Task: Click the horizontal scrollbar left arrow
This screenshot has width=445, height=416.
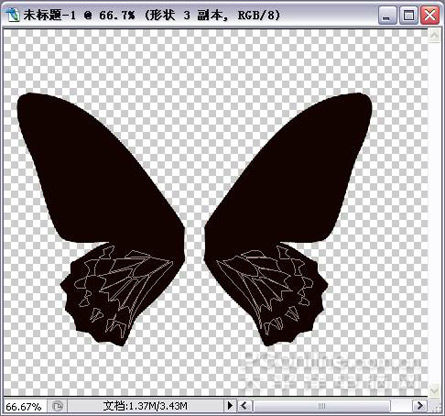Action: 244,406
